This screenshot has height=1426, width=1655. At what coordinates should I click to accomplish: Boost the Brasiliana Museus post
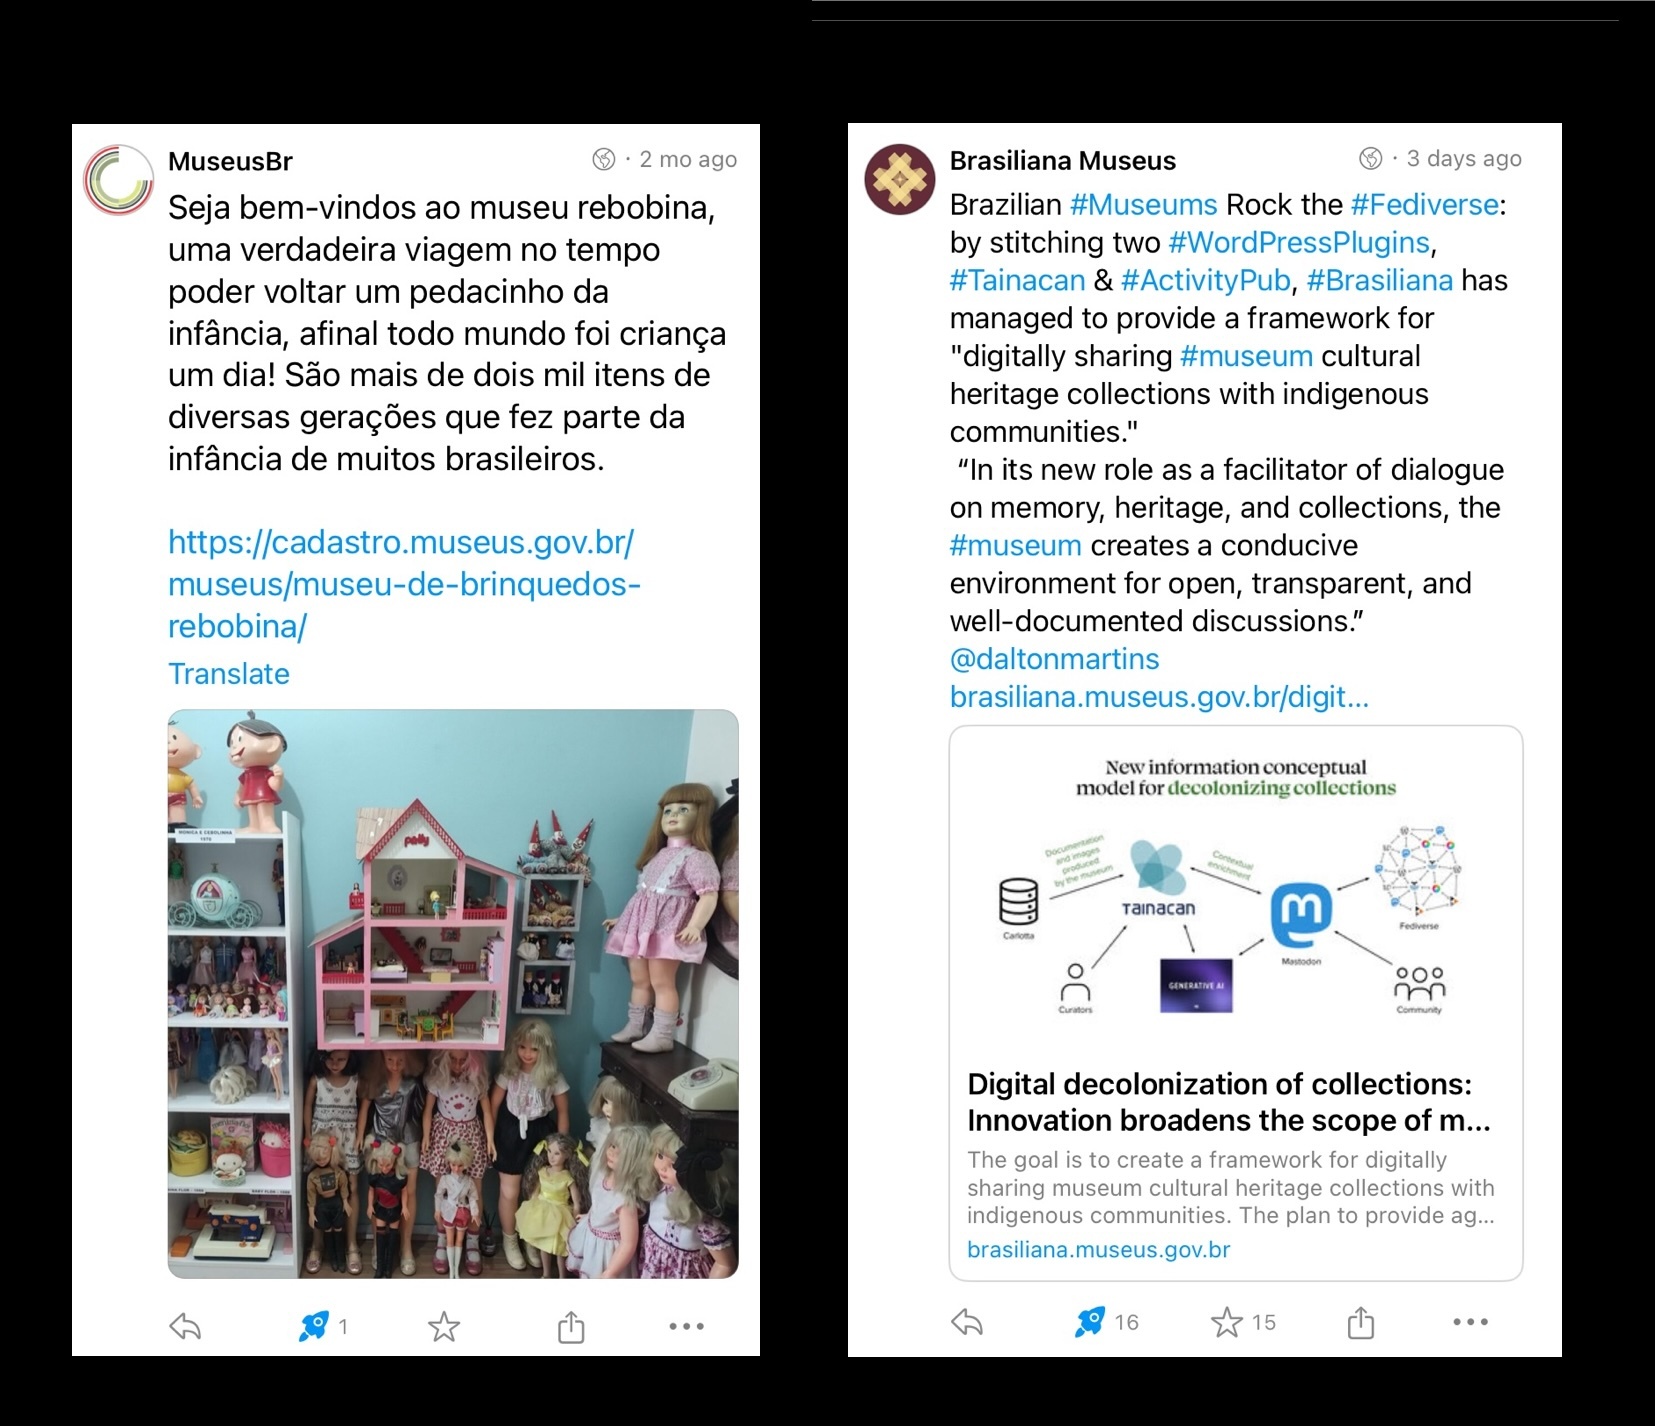(1090, 1322)
